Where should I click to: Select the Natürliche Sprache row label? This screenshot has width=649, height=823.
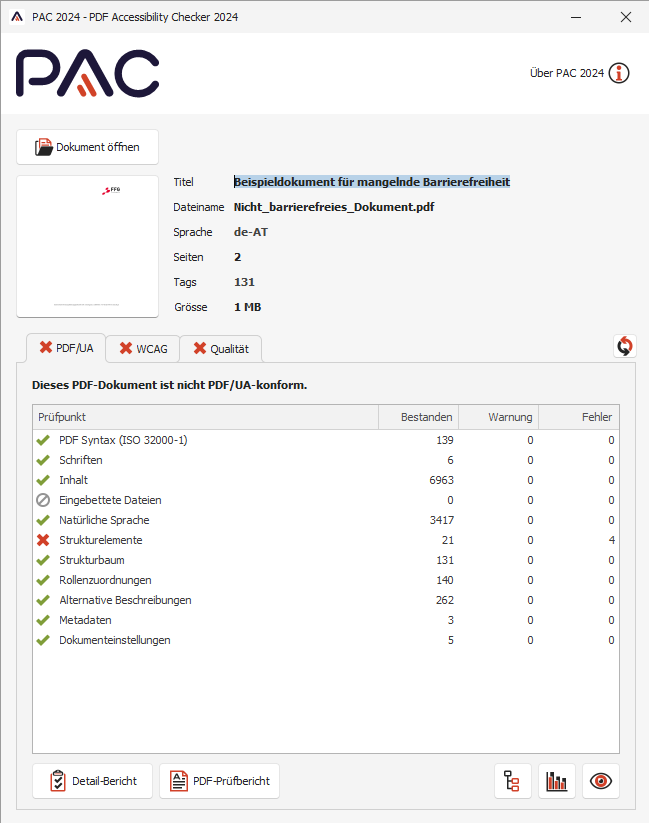click(x=104, y=520)
